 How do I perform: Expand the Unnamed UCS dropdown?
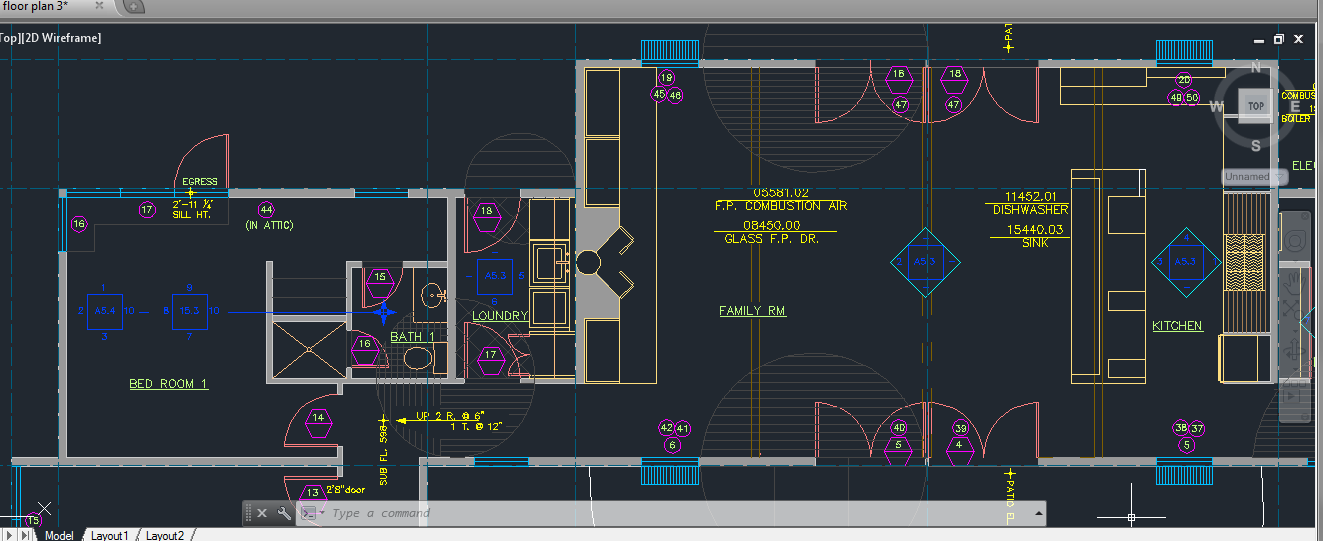1254,177
